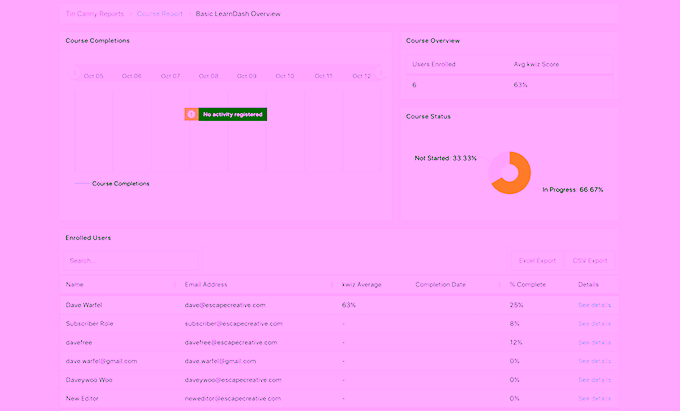The width and height of the screenshot is (680, 411).
Task: Click the subscriber@escapecreative.com email cell
Action: tap(233, 324)
